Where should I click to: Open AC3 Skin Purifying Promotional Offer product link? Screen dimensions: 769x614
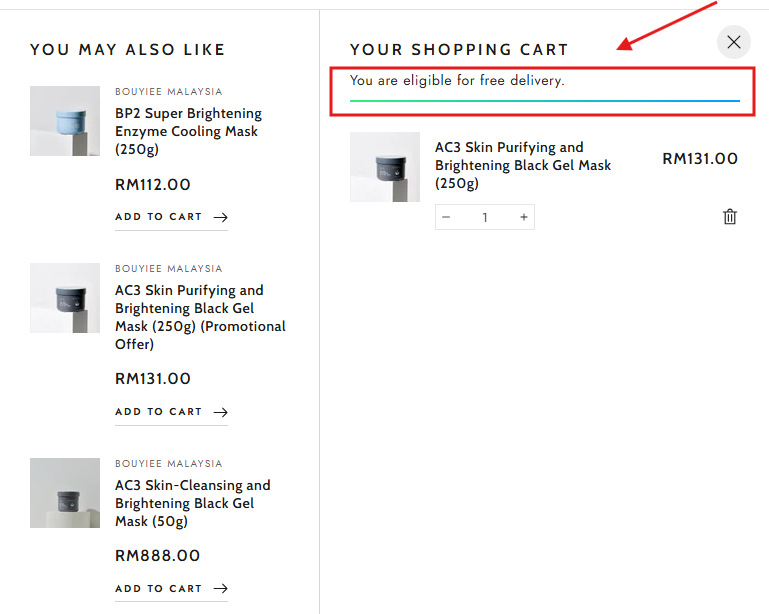tap(200, 317)
